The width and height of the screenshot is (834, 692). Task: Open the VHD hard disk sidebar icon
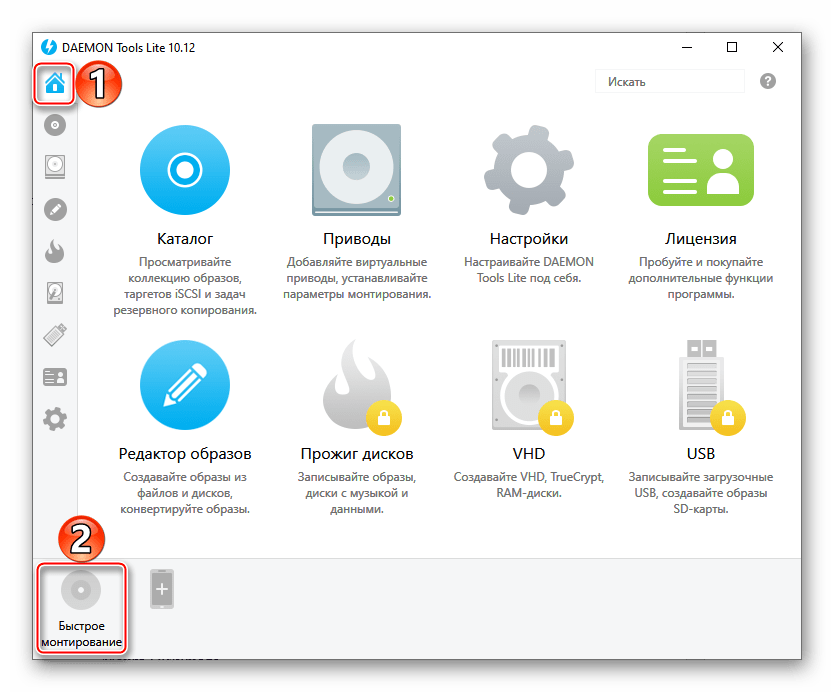tap(55, 293)
